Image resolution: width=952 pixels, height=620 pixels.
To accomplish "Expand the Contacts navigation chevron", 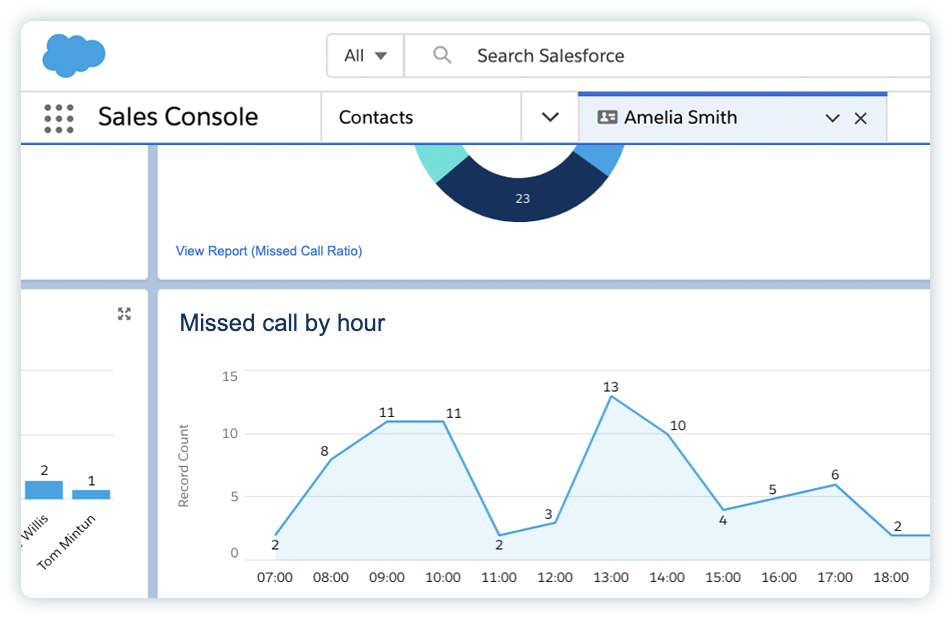I will [550, 117].
